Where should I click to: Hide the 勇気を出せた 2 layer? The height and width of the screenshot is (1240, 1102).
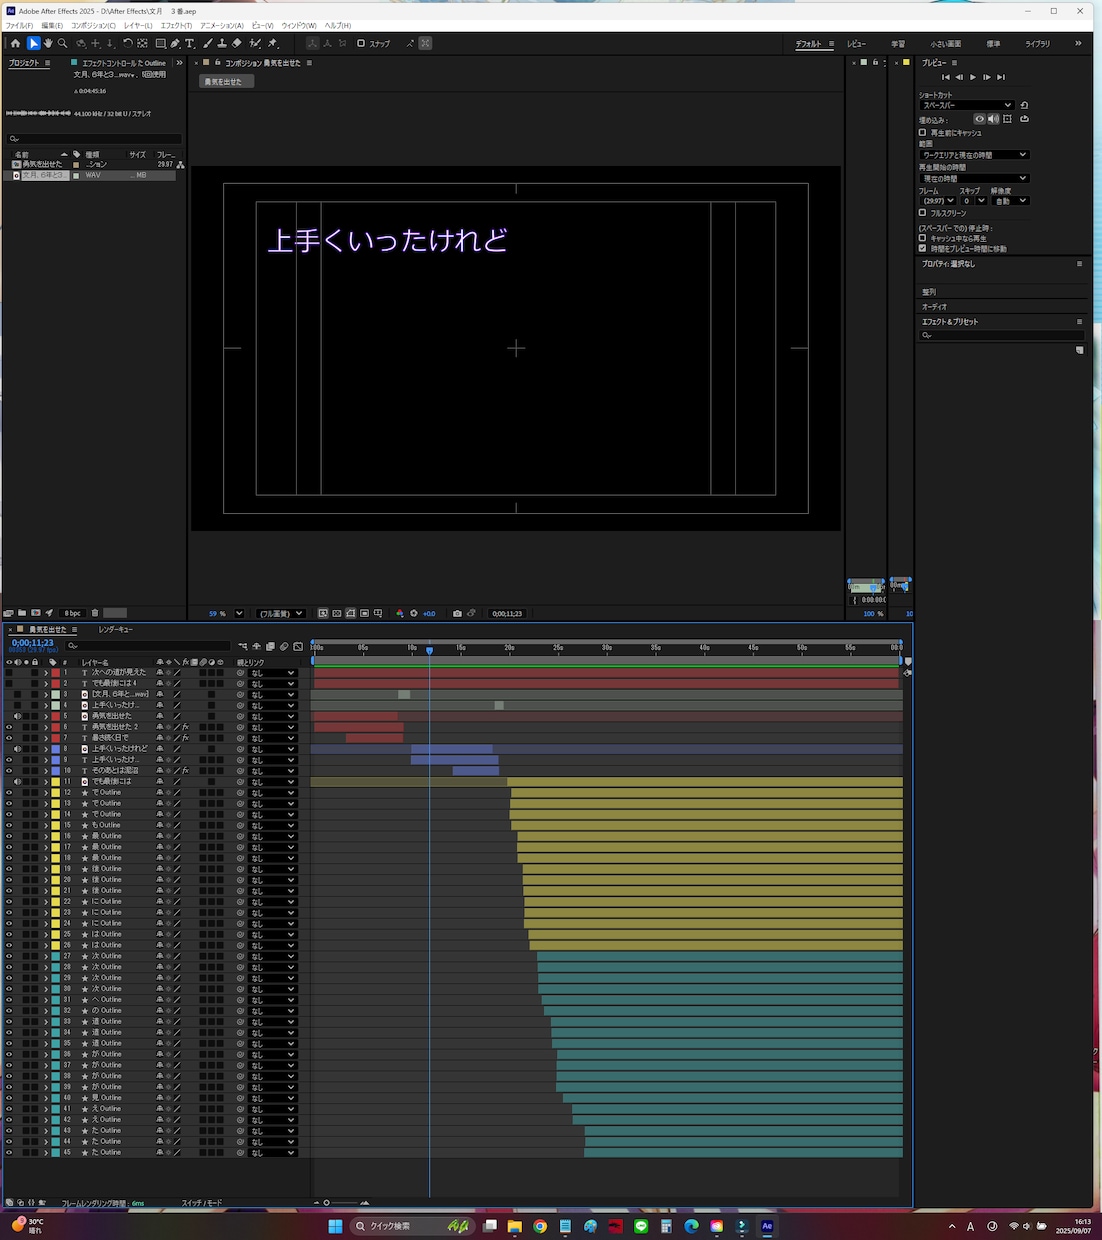[9, 727]
